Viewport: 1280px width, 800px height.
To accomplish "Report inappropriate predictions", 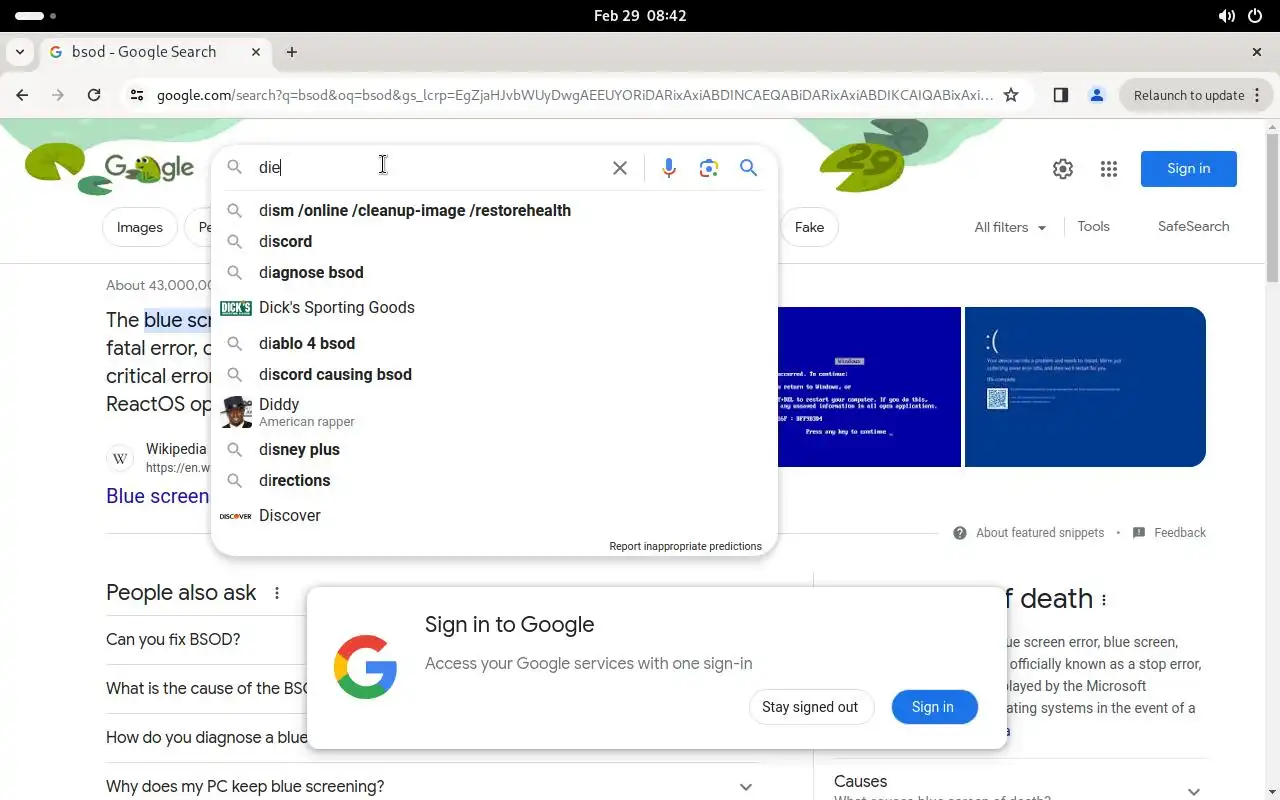I will [x=685, y=546].
